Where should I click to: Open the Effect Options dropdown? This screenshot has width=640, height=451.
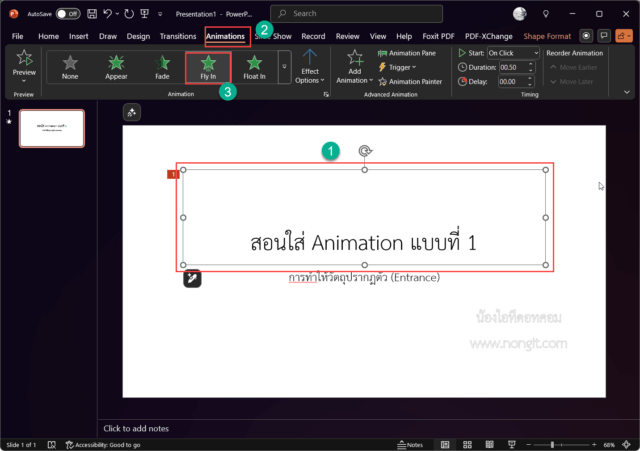(x=309, y=67)
